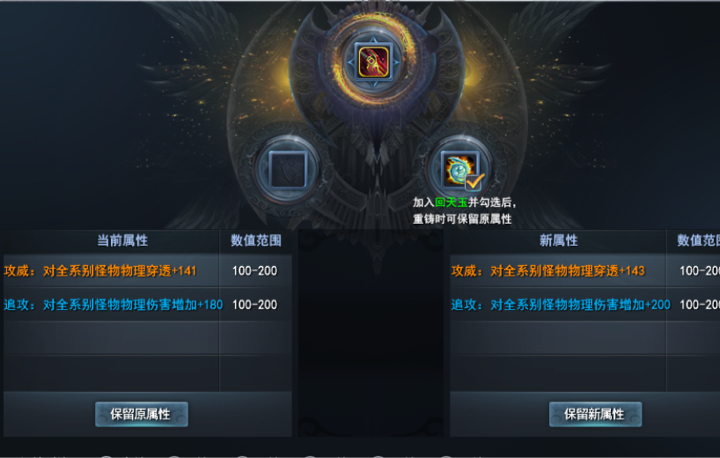This screenshot has height=458, width=720.
Task: Select new 追攻 物理伤害增加+200 row
Action: (x=585, y=304)
